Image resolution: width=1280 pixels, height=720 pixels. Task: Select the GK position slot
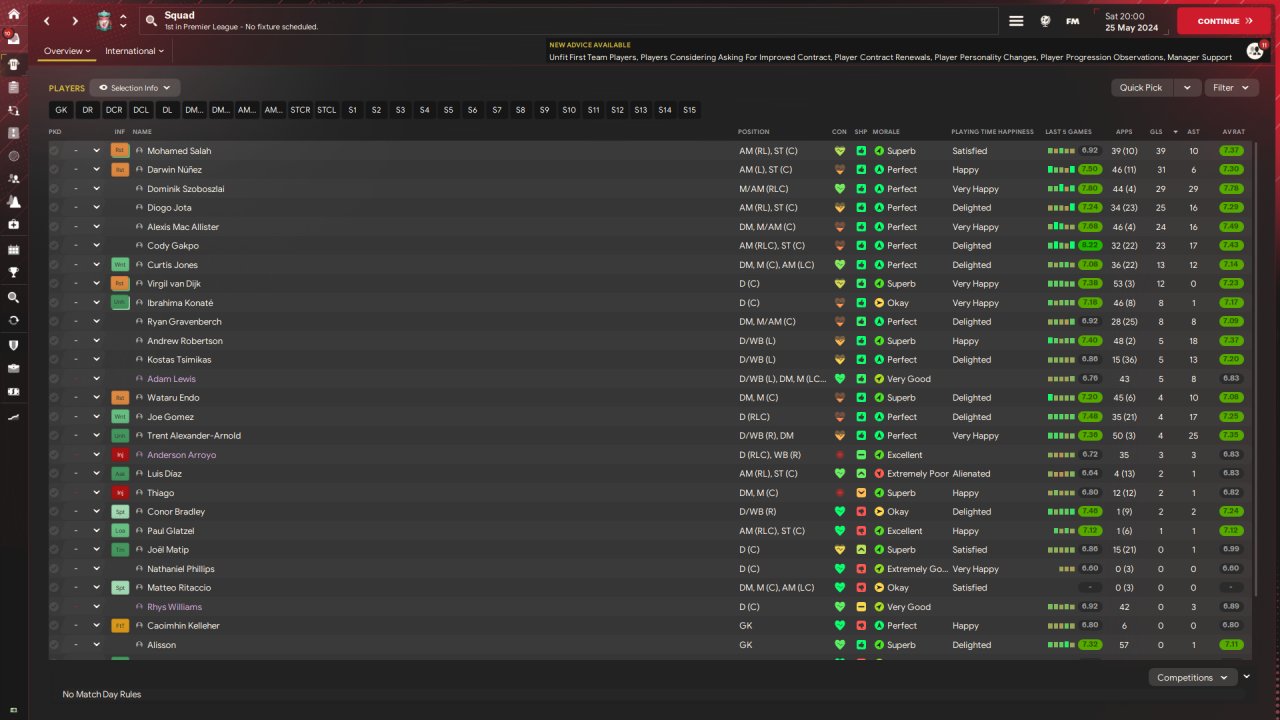point(61,110)
